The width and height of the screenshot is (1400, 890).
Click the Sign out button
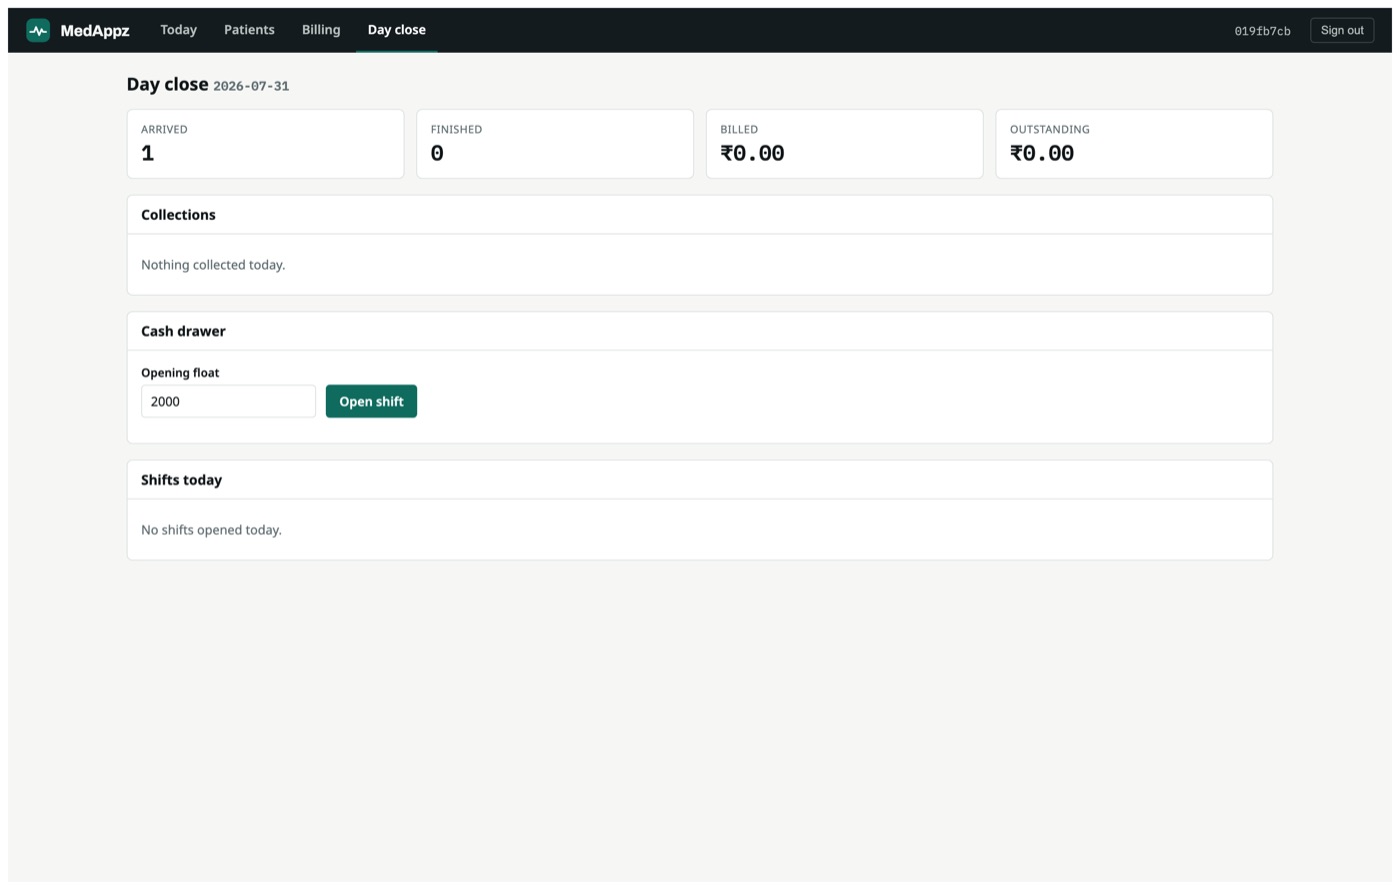1342,30
